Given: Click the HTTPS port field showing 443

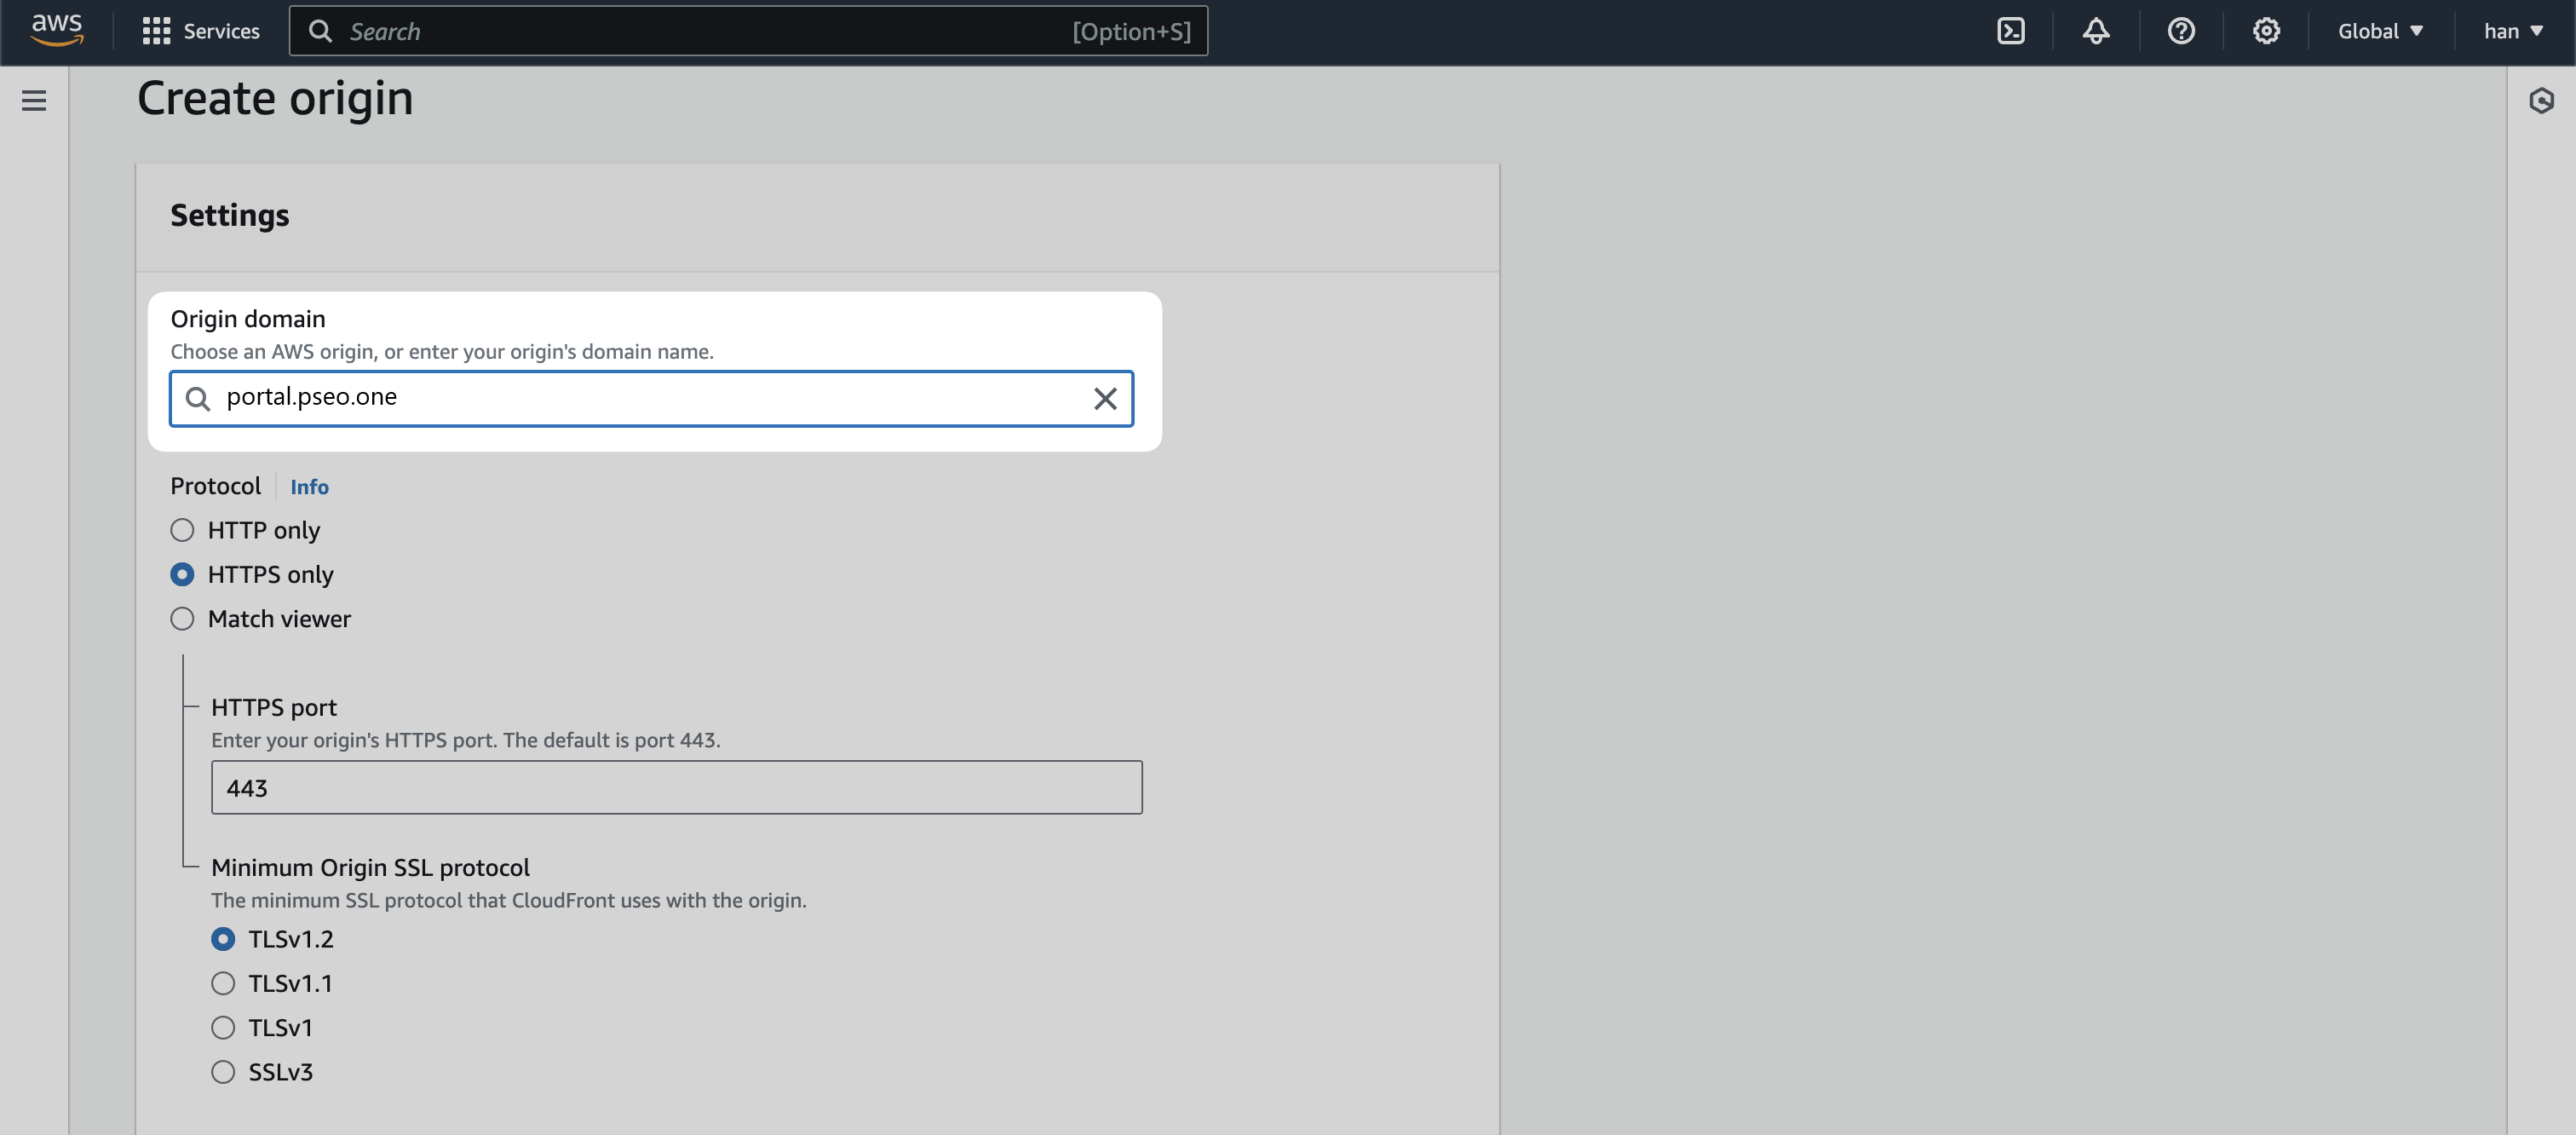Looking at the screenshot, I should tap(676, 787).
